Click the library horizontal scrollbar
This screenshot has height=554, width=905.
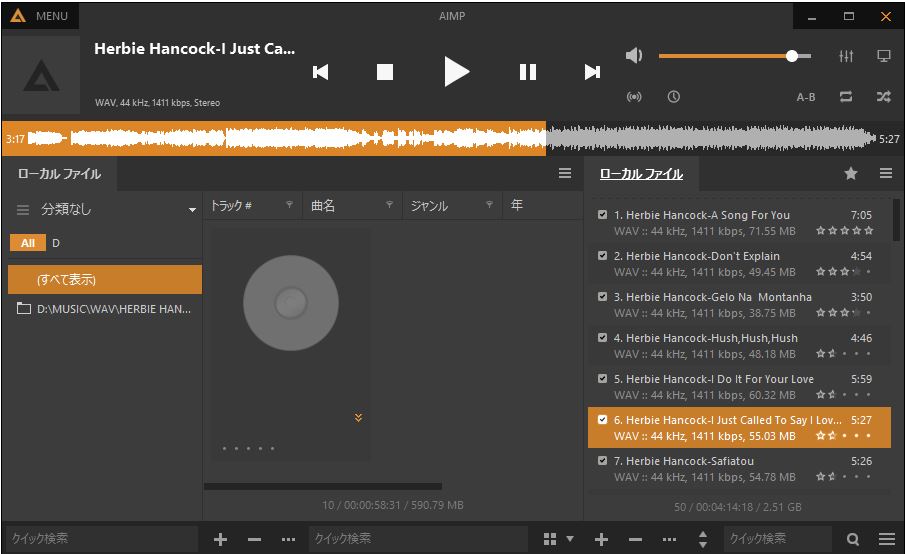coord(323,486)
